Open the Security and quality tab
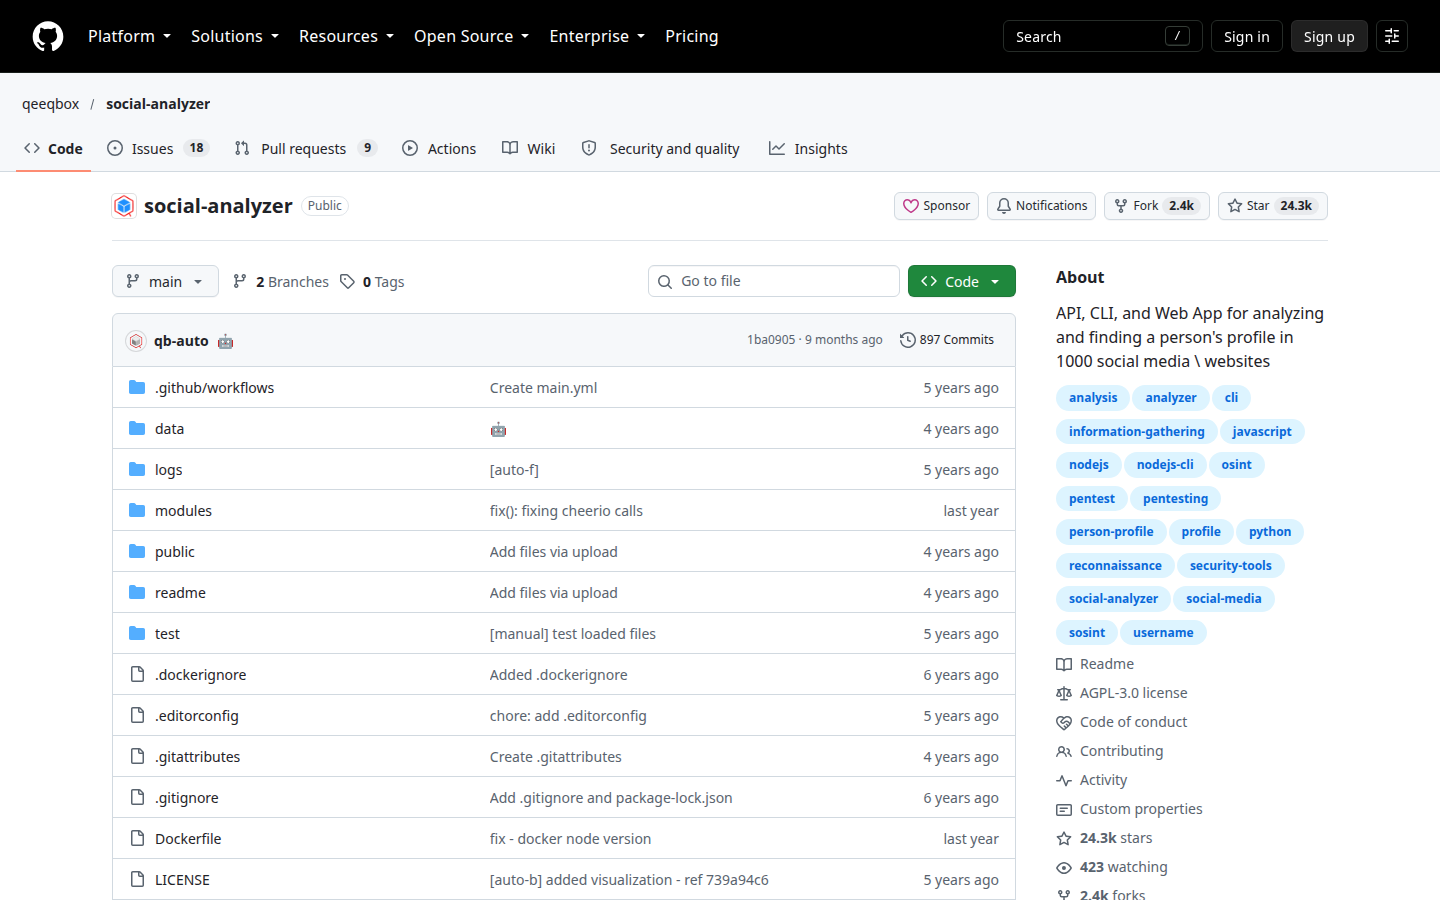 [x=661, y=148]
